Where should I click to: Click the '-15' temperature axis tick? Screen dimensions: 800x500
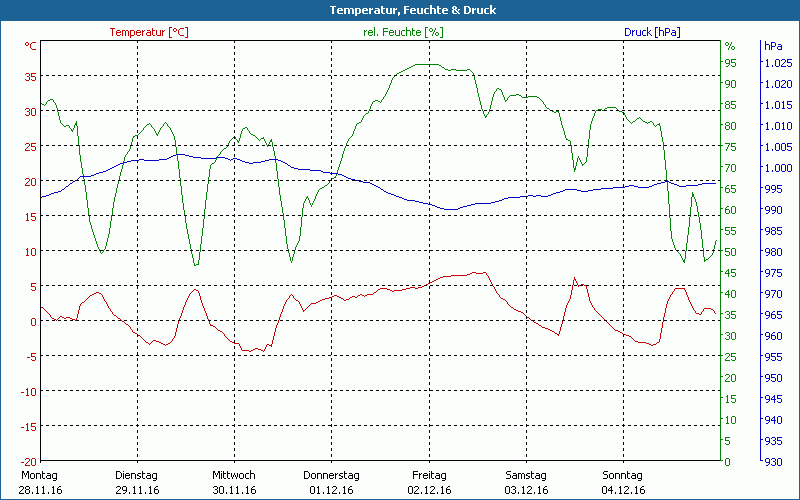point(29,427)
